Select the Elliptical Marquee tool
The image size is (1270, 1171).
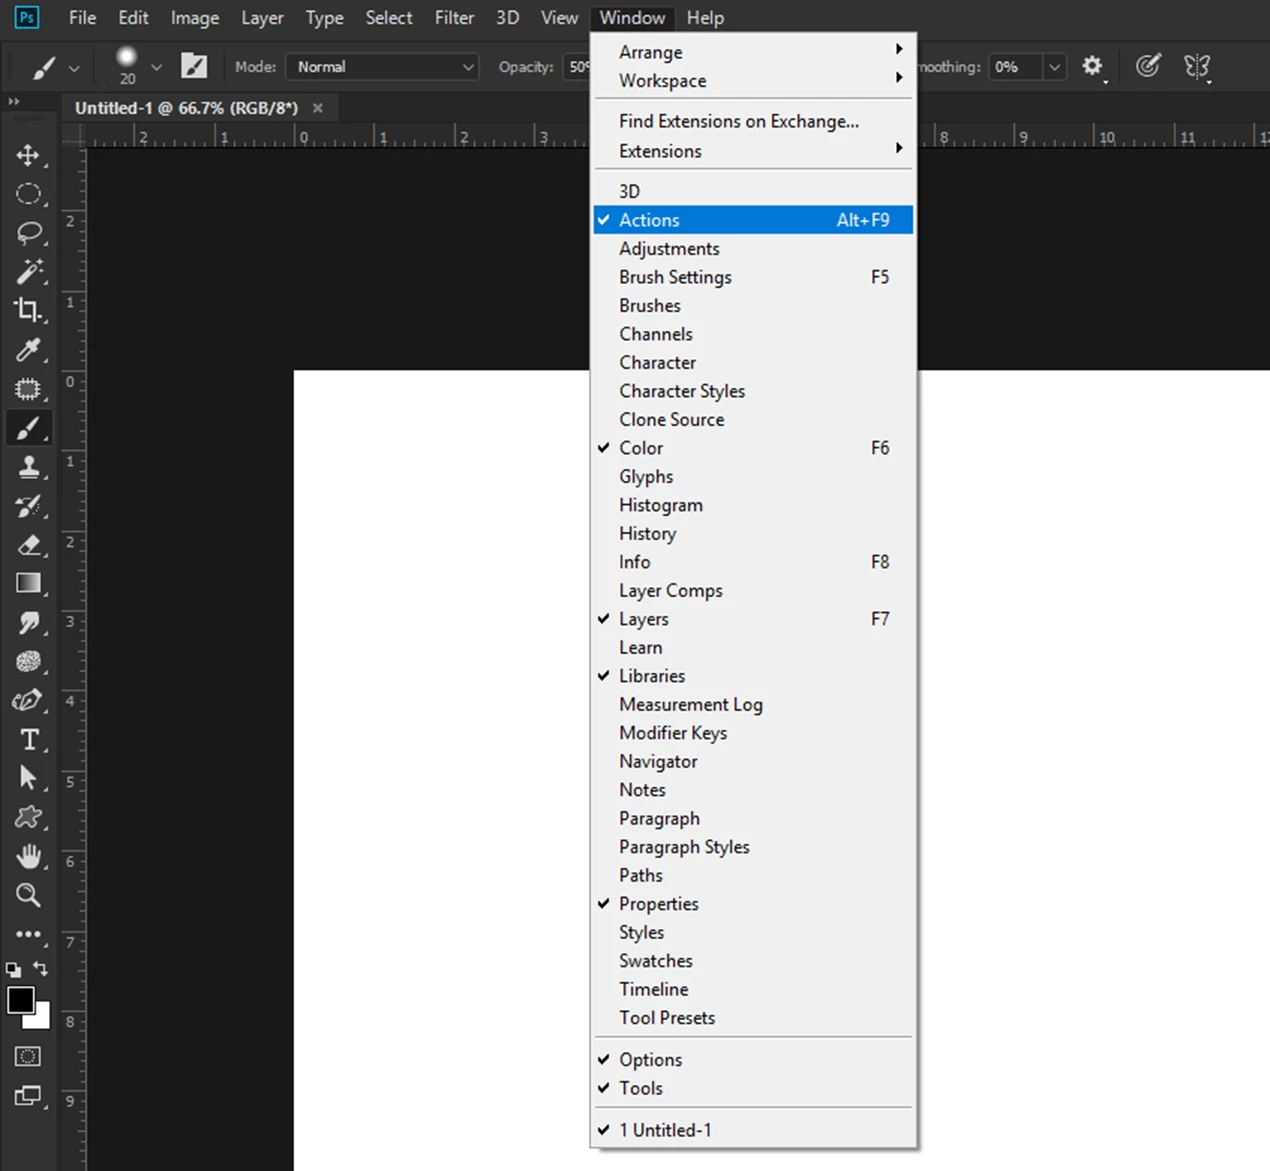point(28,194)
